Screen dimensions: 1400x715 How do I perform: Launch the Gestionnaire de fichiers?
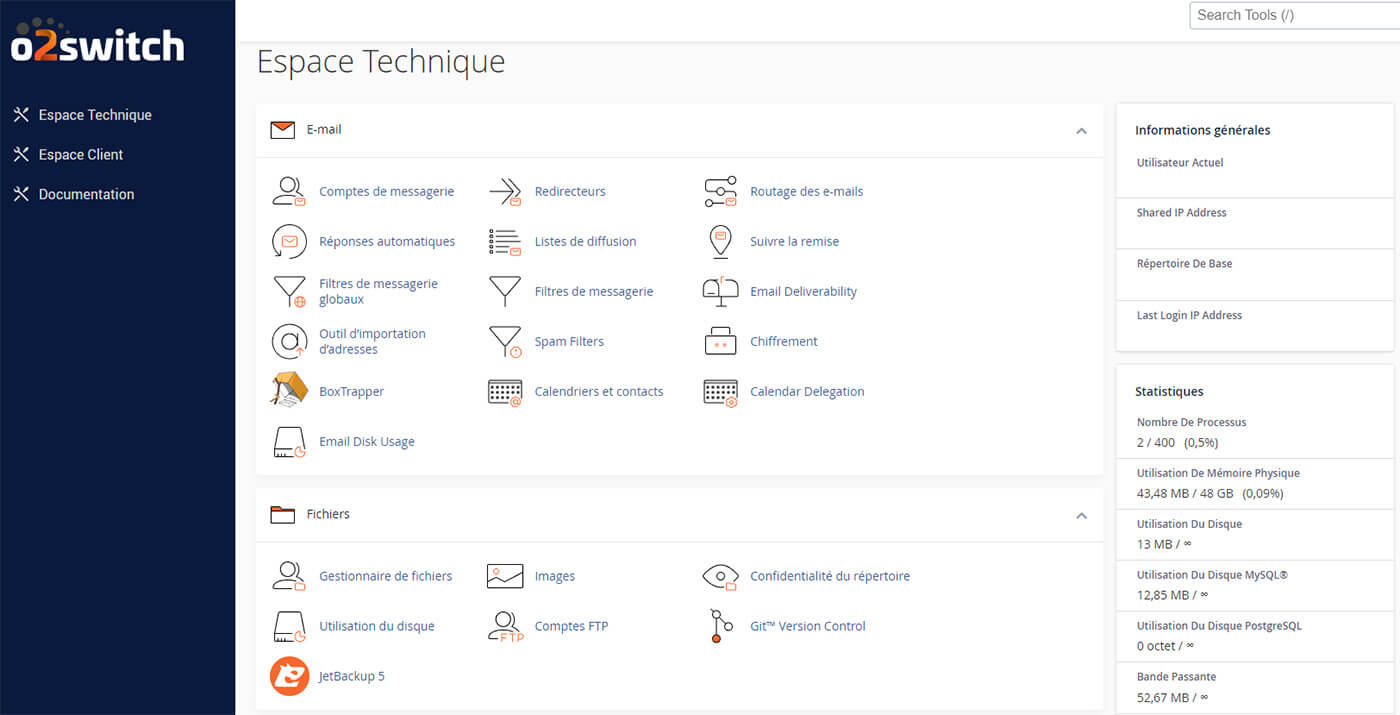point(384,575)
